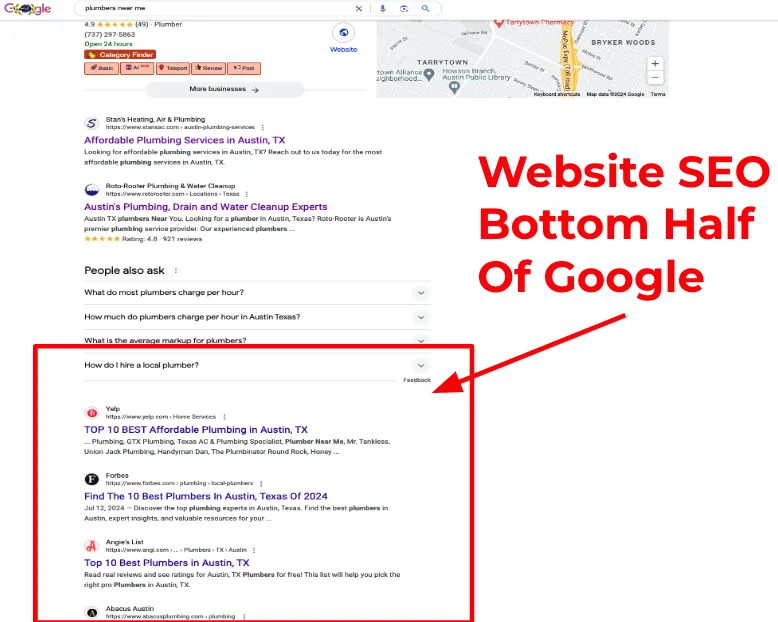The height and width of the screenshot is (622, 778).
Task: Click the Google map thumbnail
Action: tap(522, 59)
